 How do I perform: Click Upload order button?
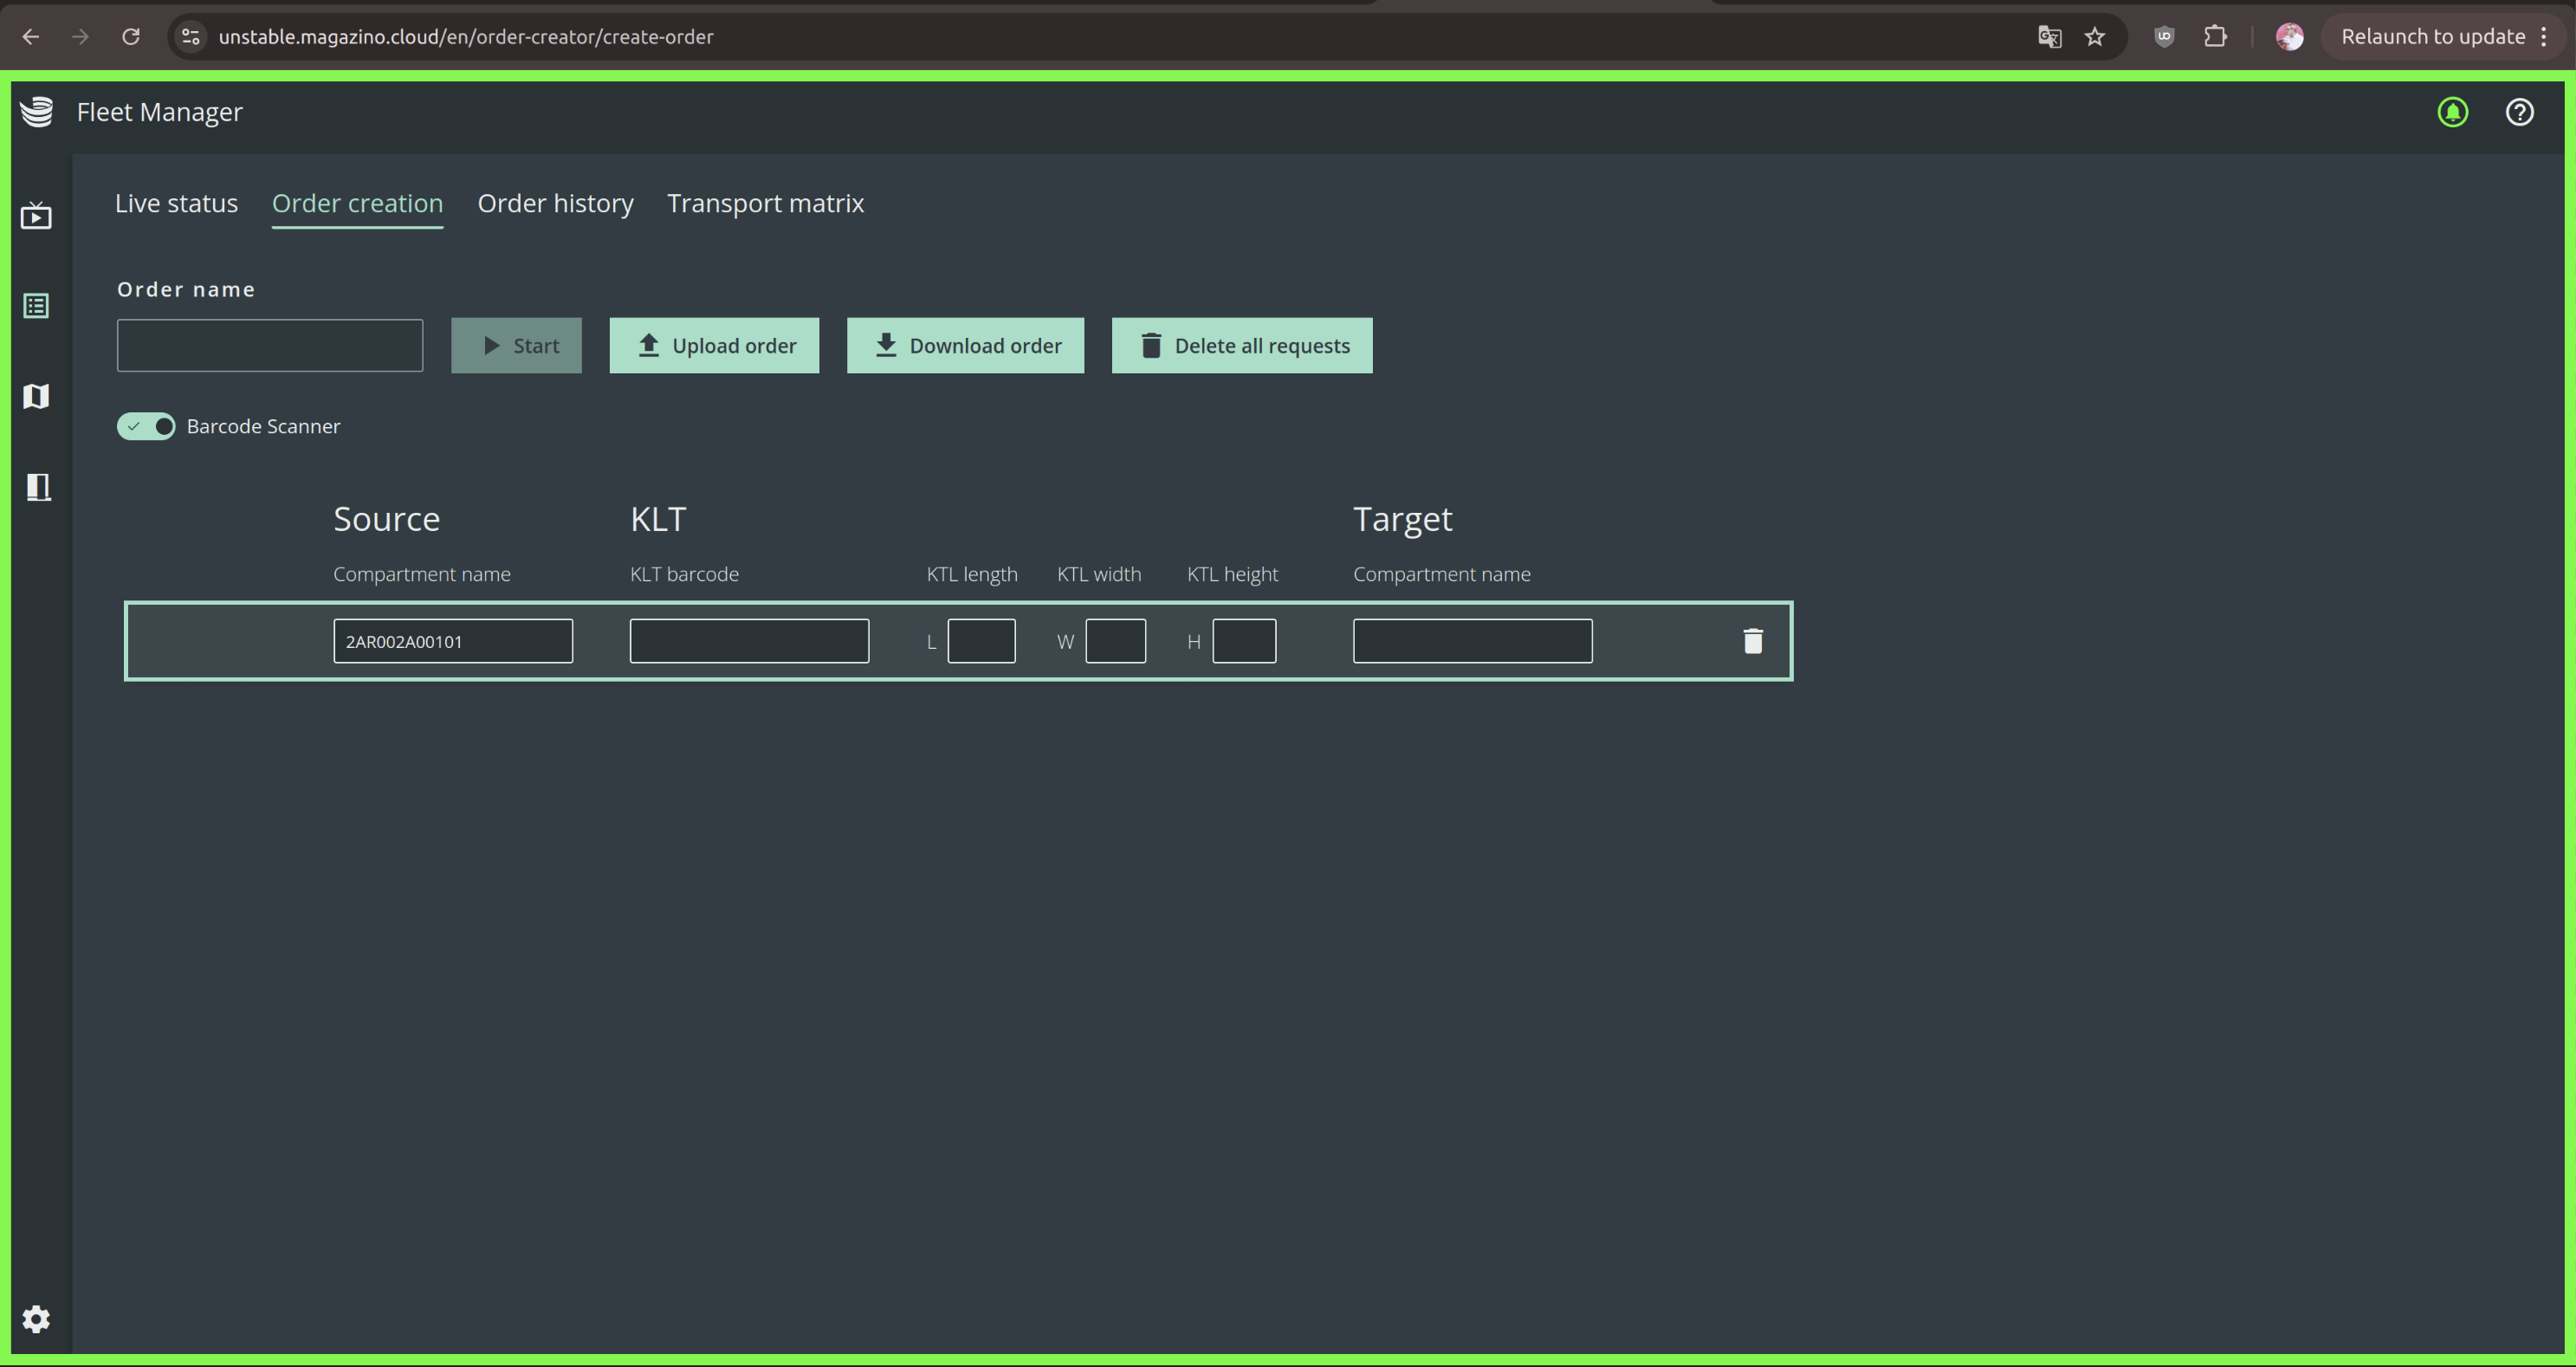[x=714, y=346]
